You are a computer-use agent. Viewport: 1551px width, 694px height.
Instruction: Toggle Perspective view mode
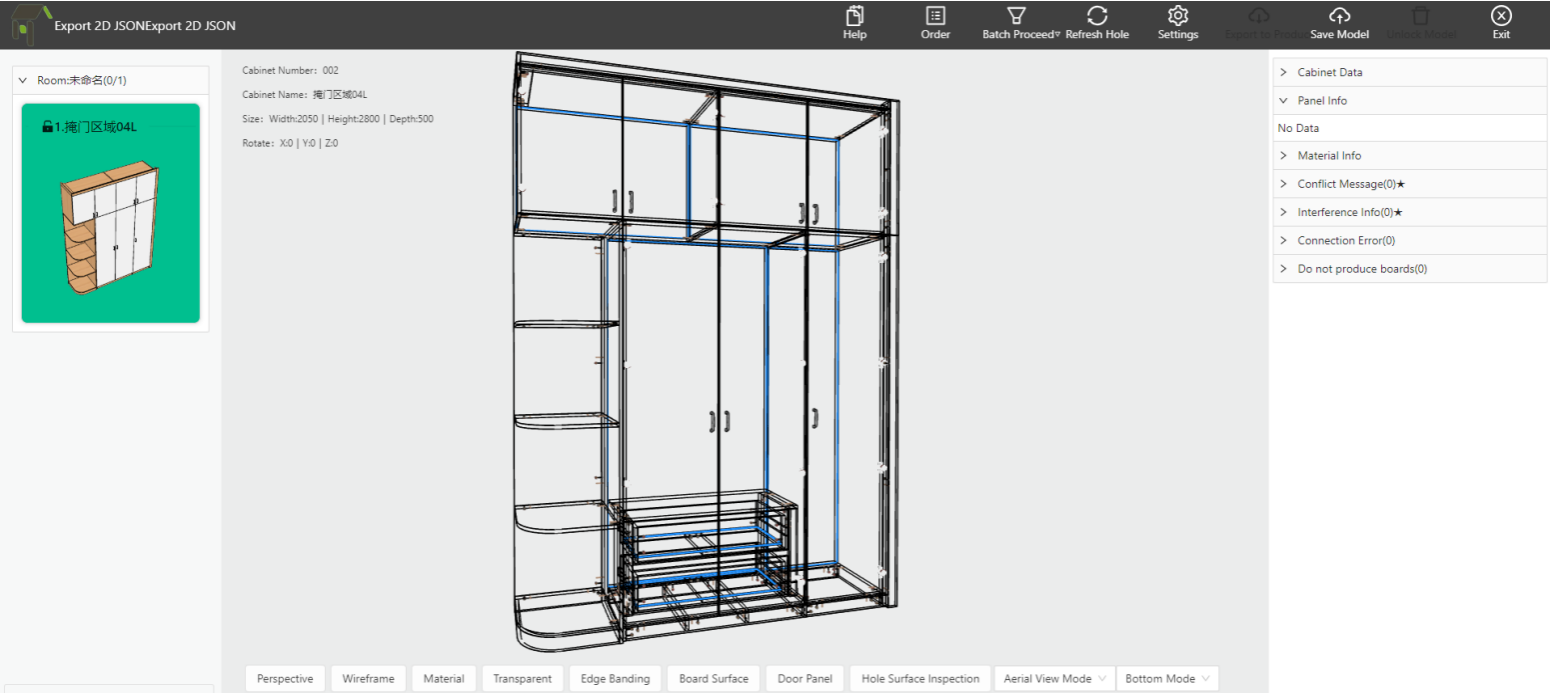[x=285, y=678]
